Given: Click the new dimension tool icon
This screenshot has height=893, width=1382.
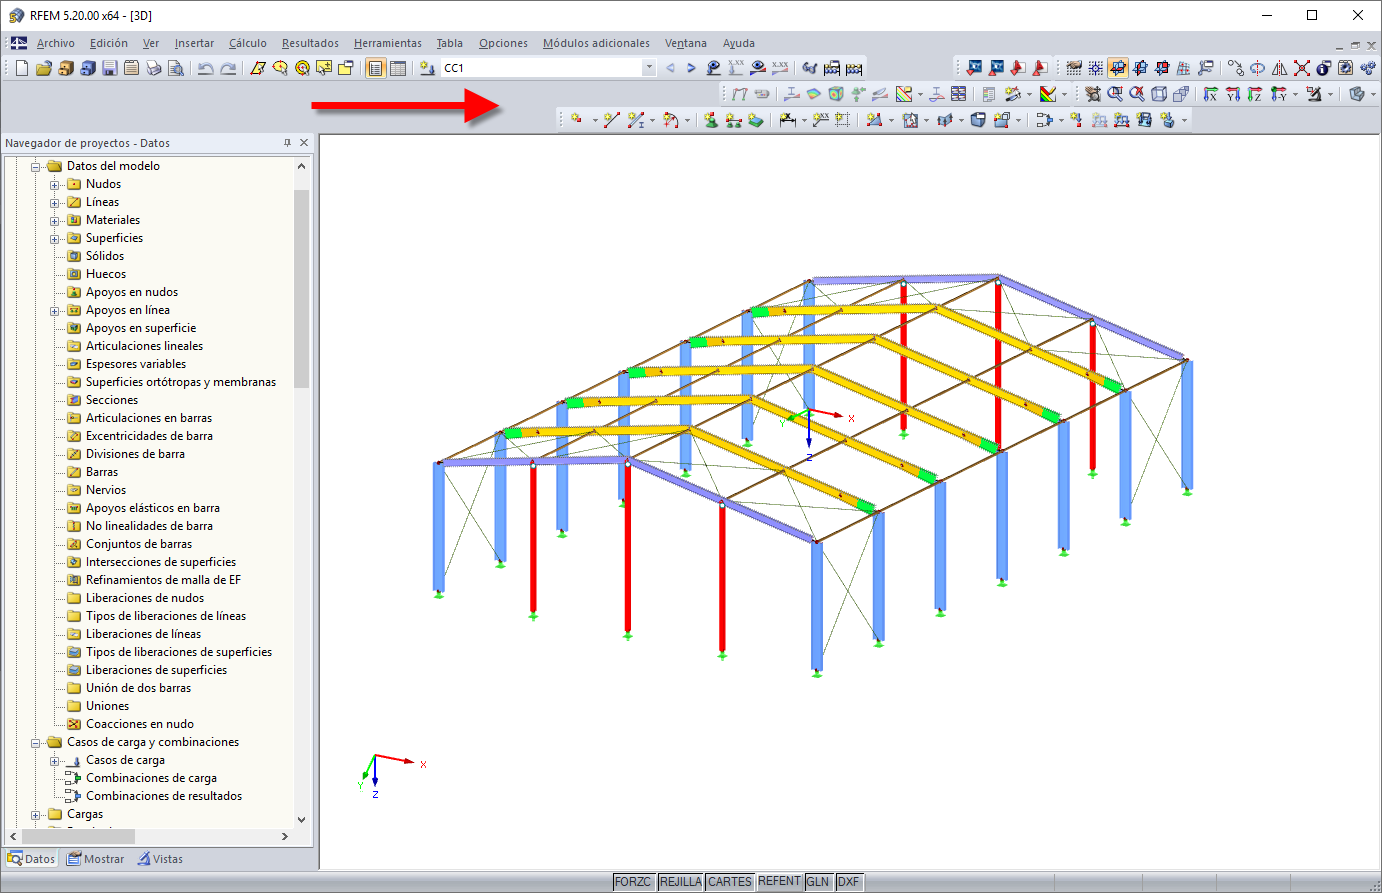Looking at the screenshot, I should (x=788, y=120).
